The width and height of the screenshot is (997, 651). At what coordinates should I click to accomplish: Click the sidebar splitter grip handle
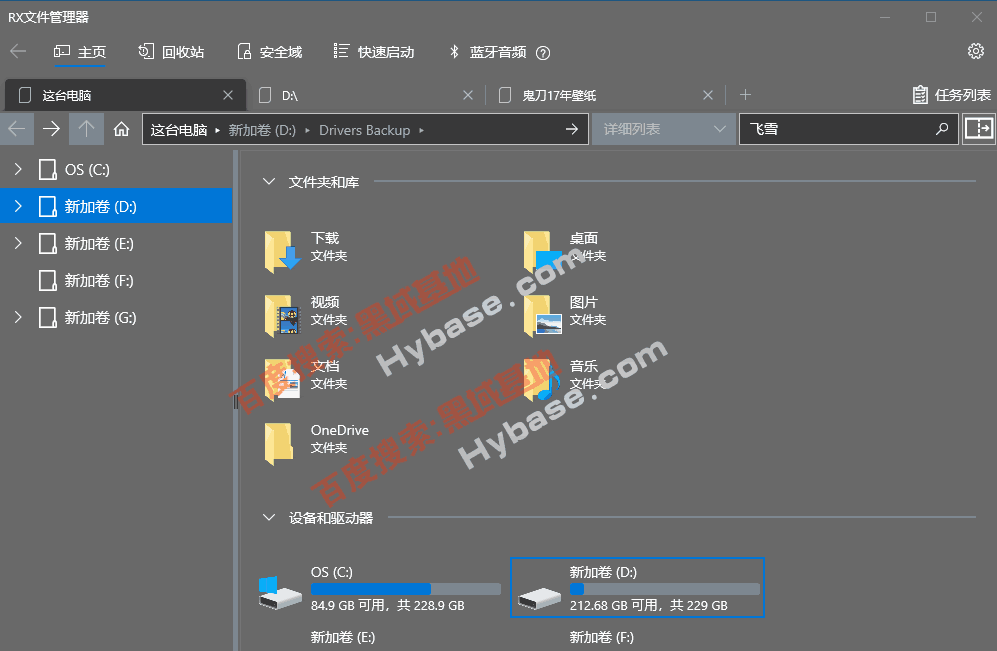236,401
